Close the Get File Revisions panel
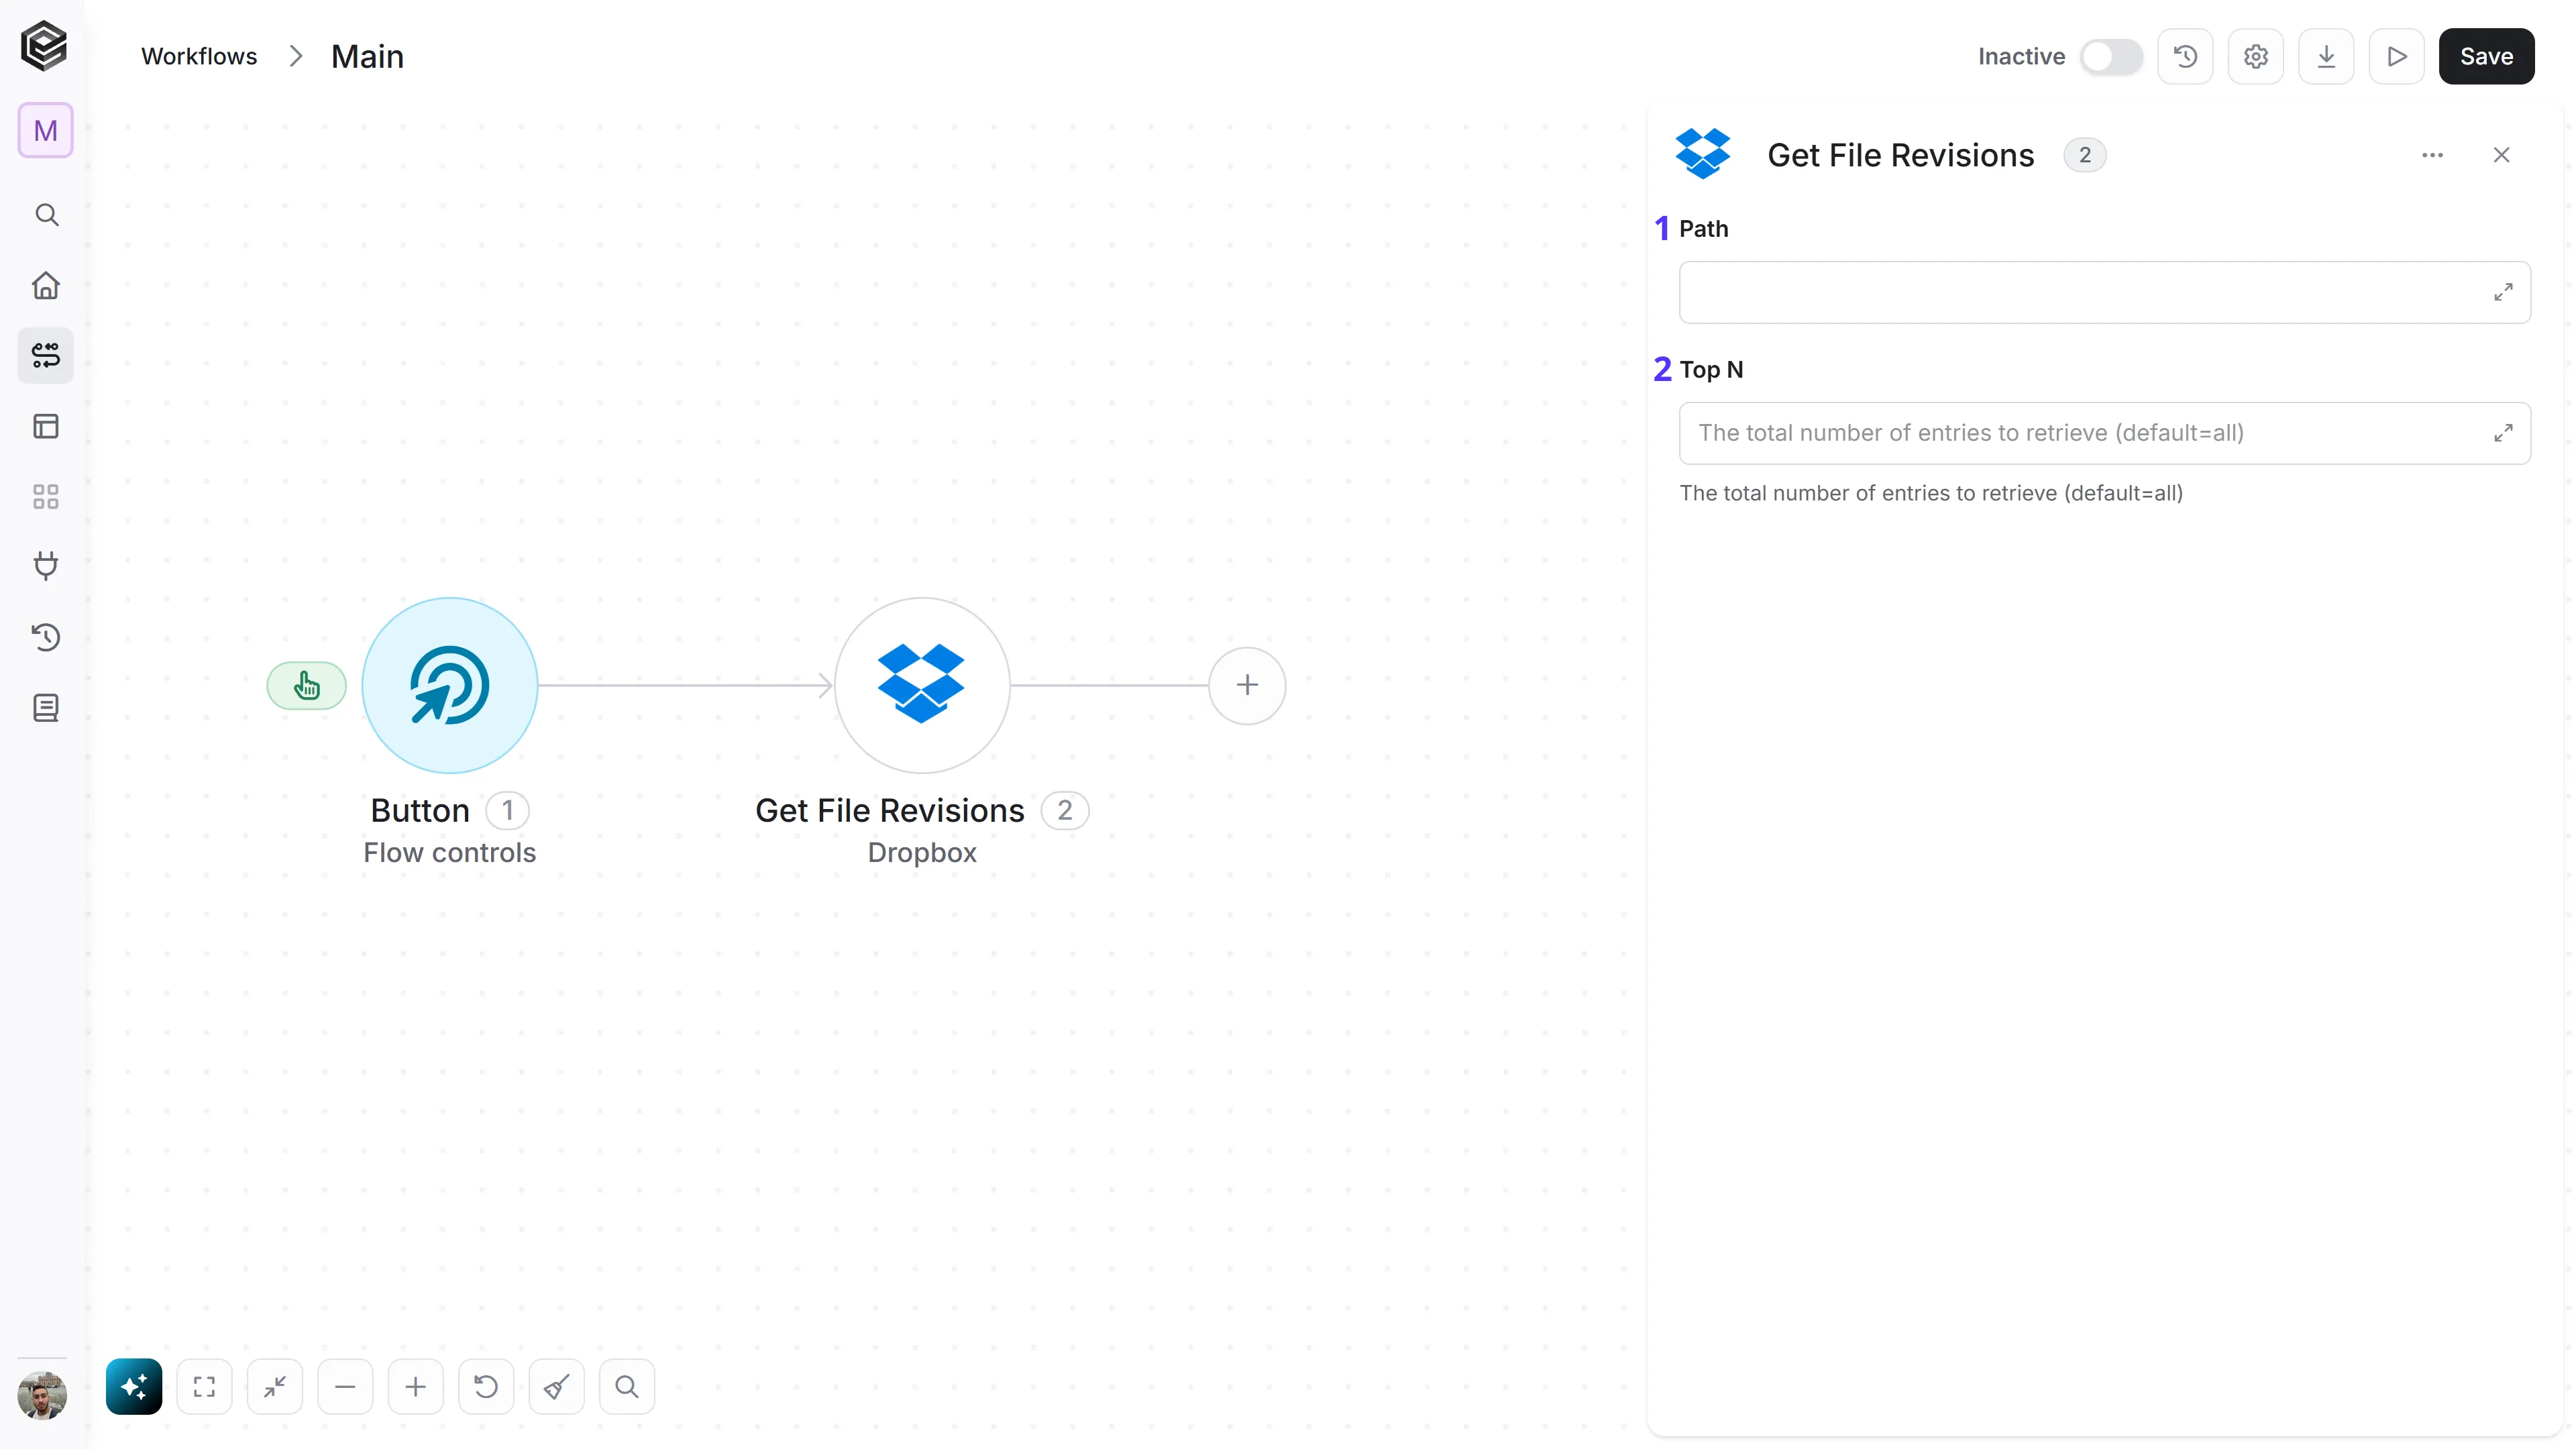2576x1449 pixels. (2501, 155)
